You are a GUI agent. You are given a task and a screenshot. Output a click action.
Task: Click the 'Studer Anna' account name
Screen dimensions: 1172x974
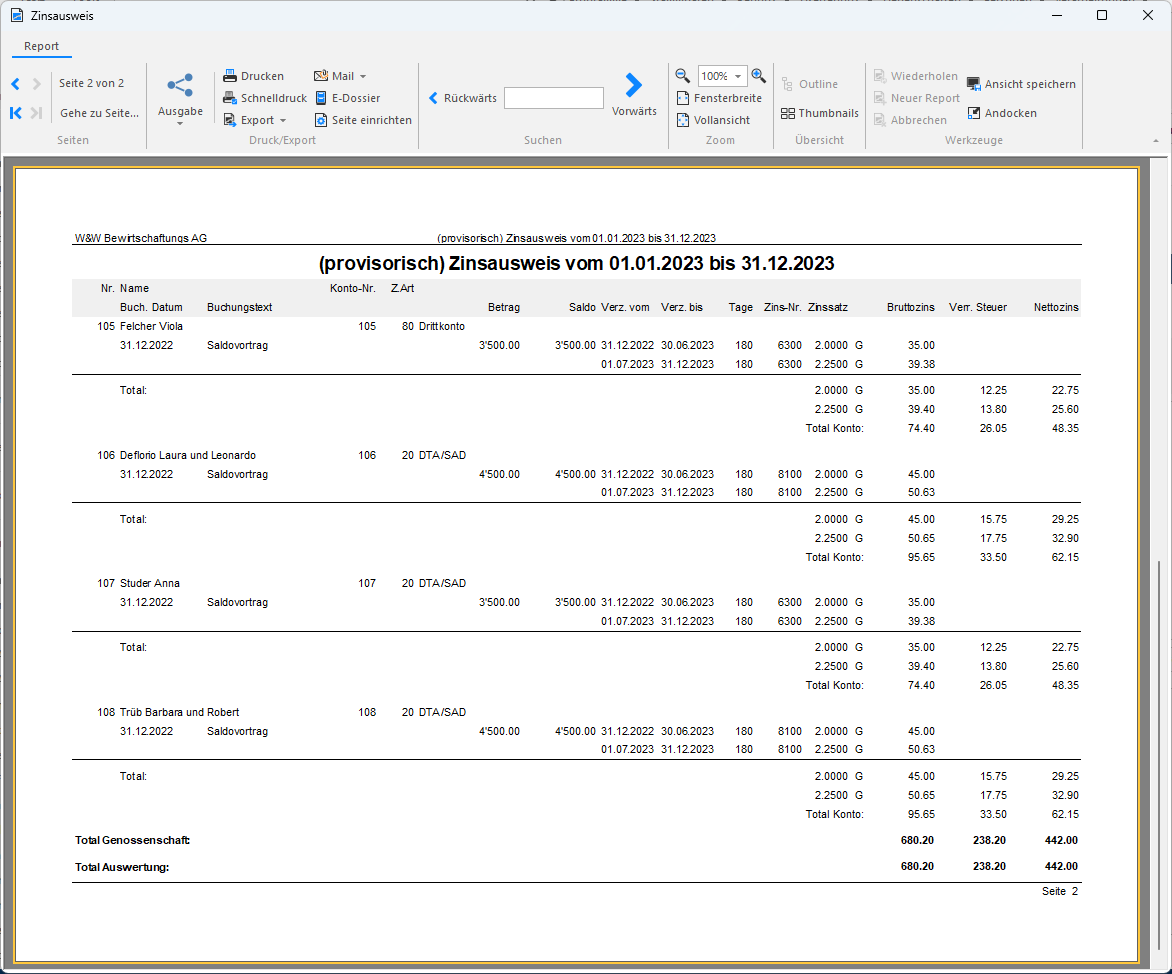[x=149, y=583]
